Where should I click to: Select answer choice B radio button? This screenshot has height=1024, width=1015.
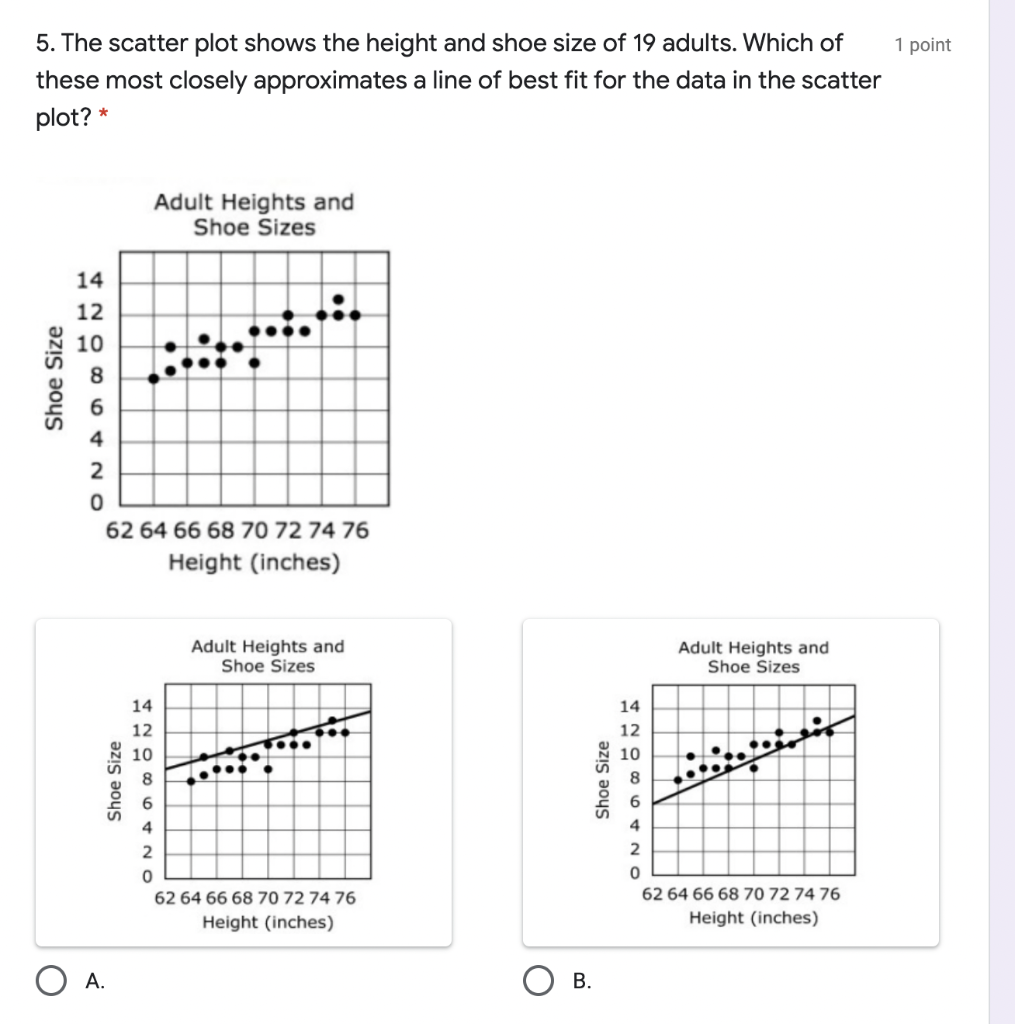click(x=538, y=980)
